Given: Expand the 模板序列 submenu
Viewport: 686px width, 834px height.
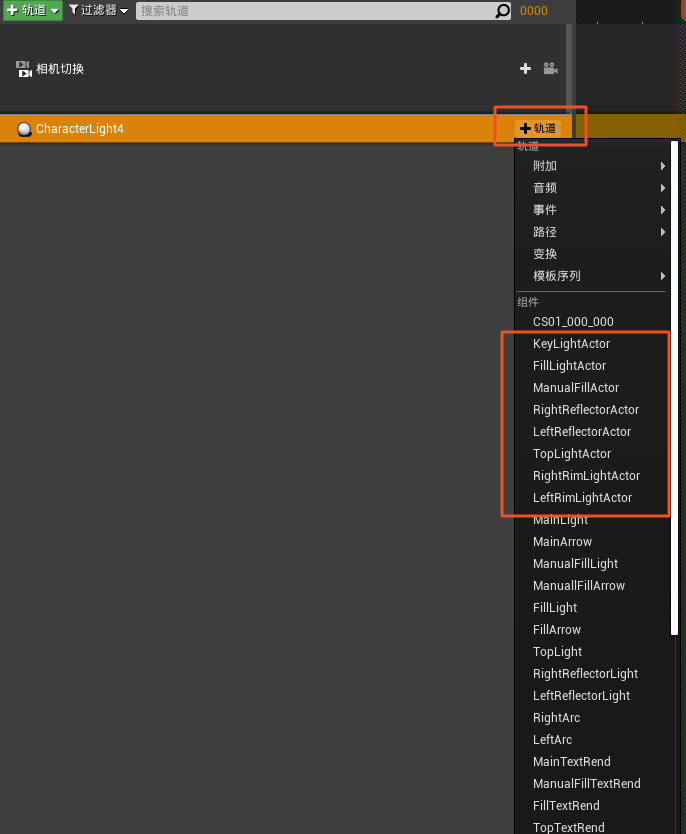Looking at the screenshot, I should tap(590, 276).
